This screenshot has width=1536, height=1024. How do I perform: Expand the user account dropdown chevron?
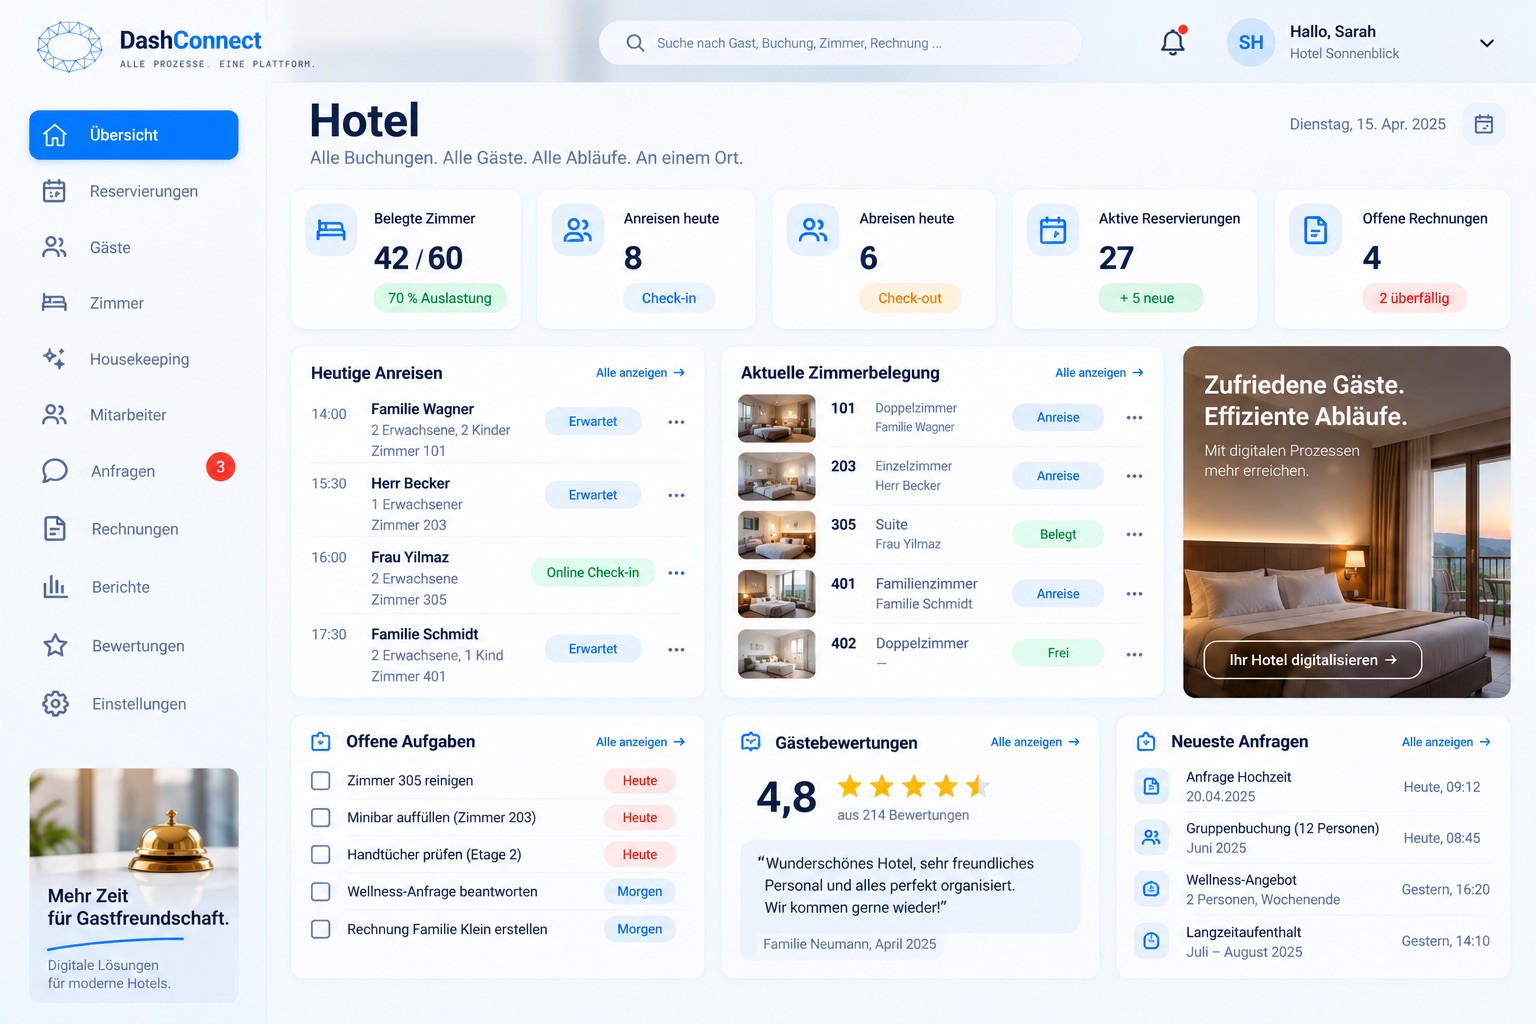tap(1487, 43)
